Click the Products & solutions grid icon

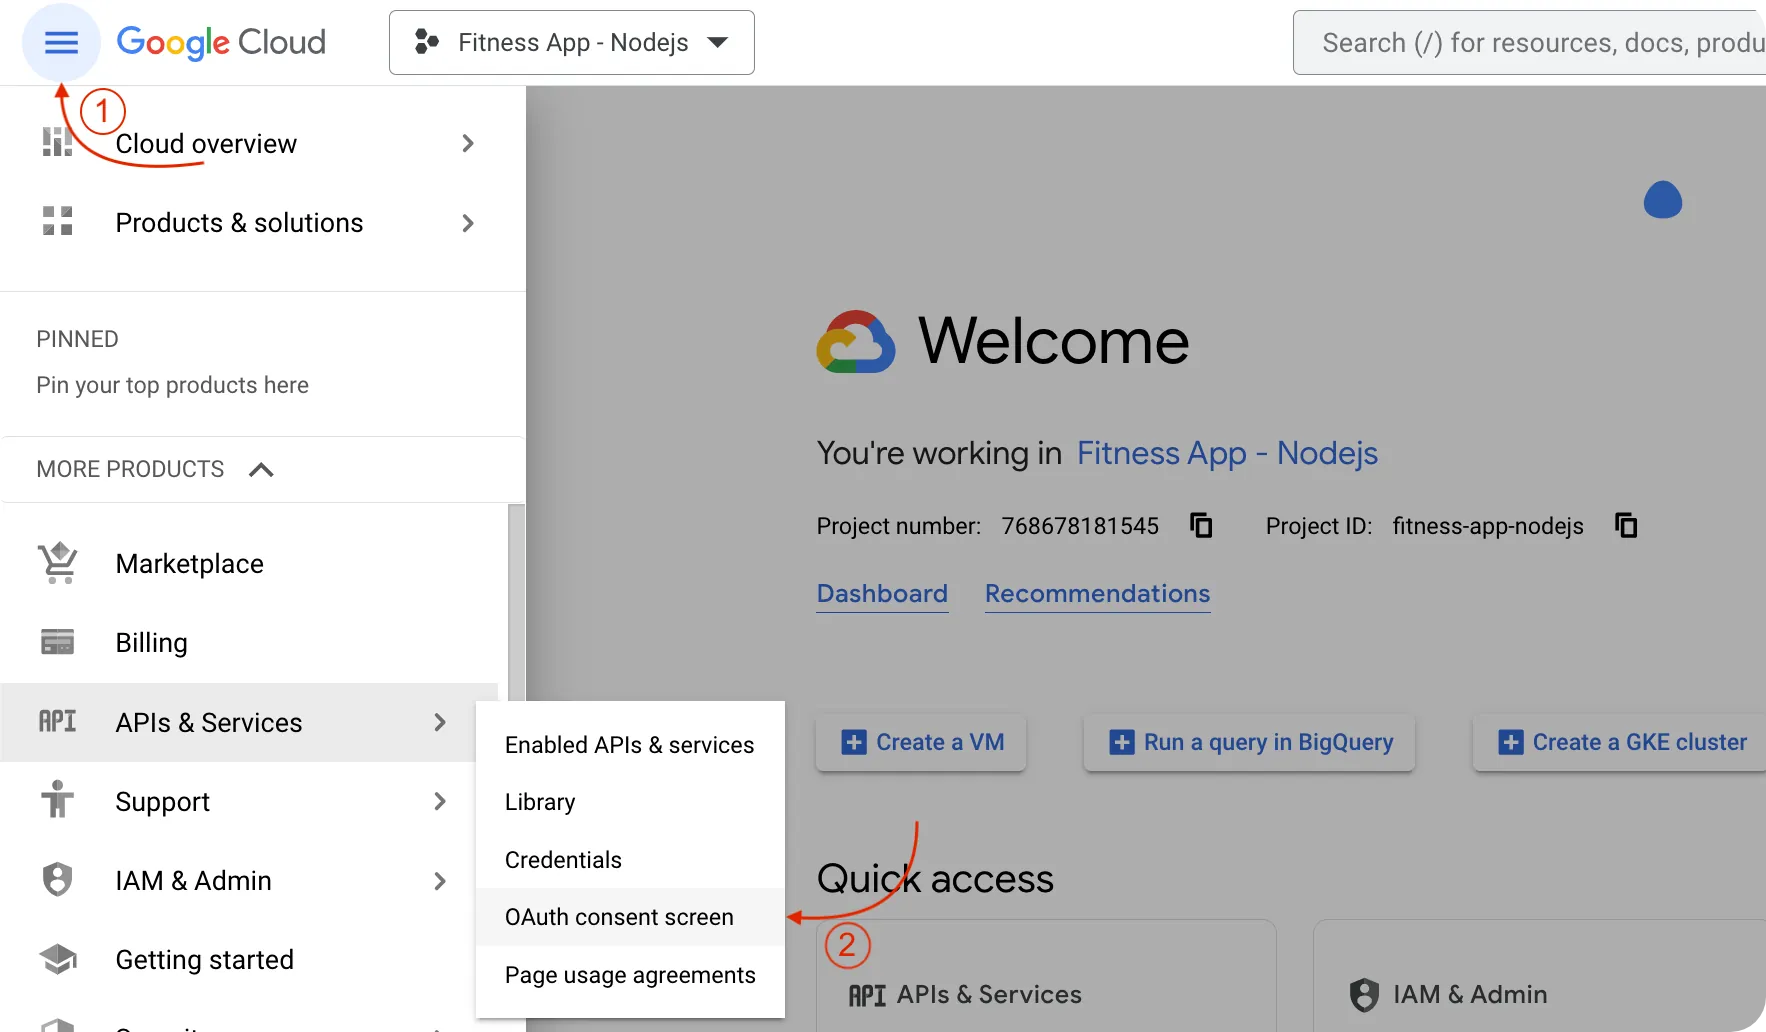[57, 221]
